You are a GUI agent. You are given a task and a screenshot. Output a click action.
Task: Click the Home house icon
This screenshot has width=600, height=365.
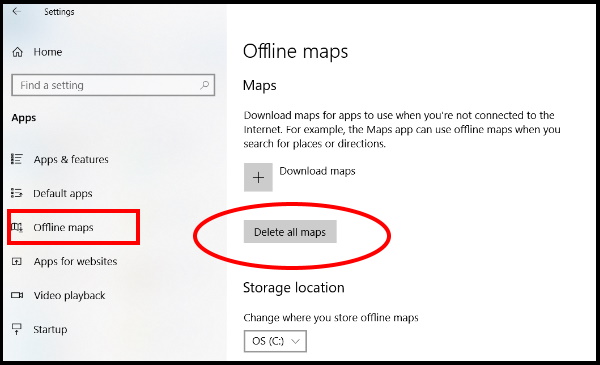(18, 52)
